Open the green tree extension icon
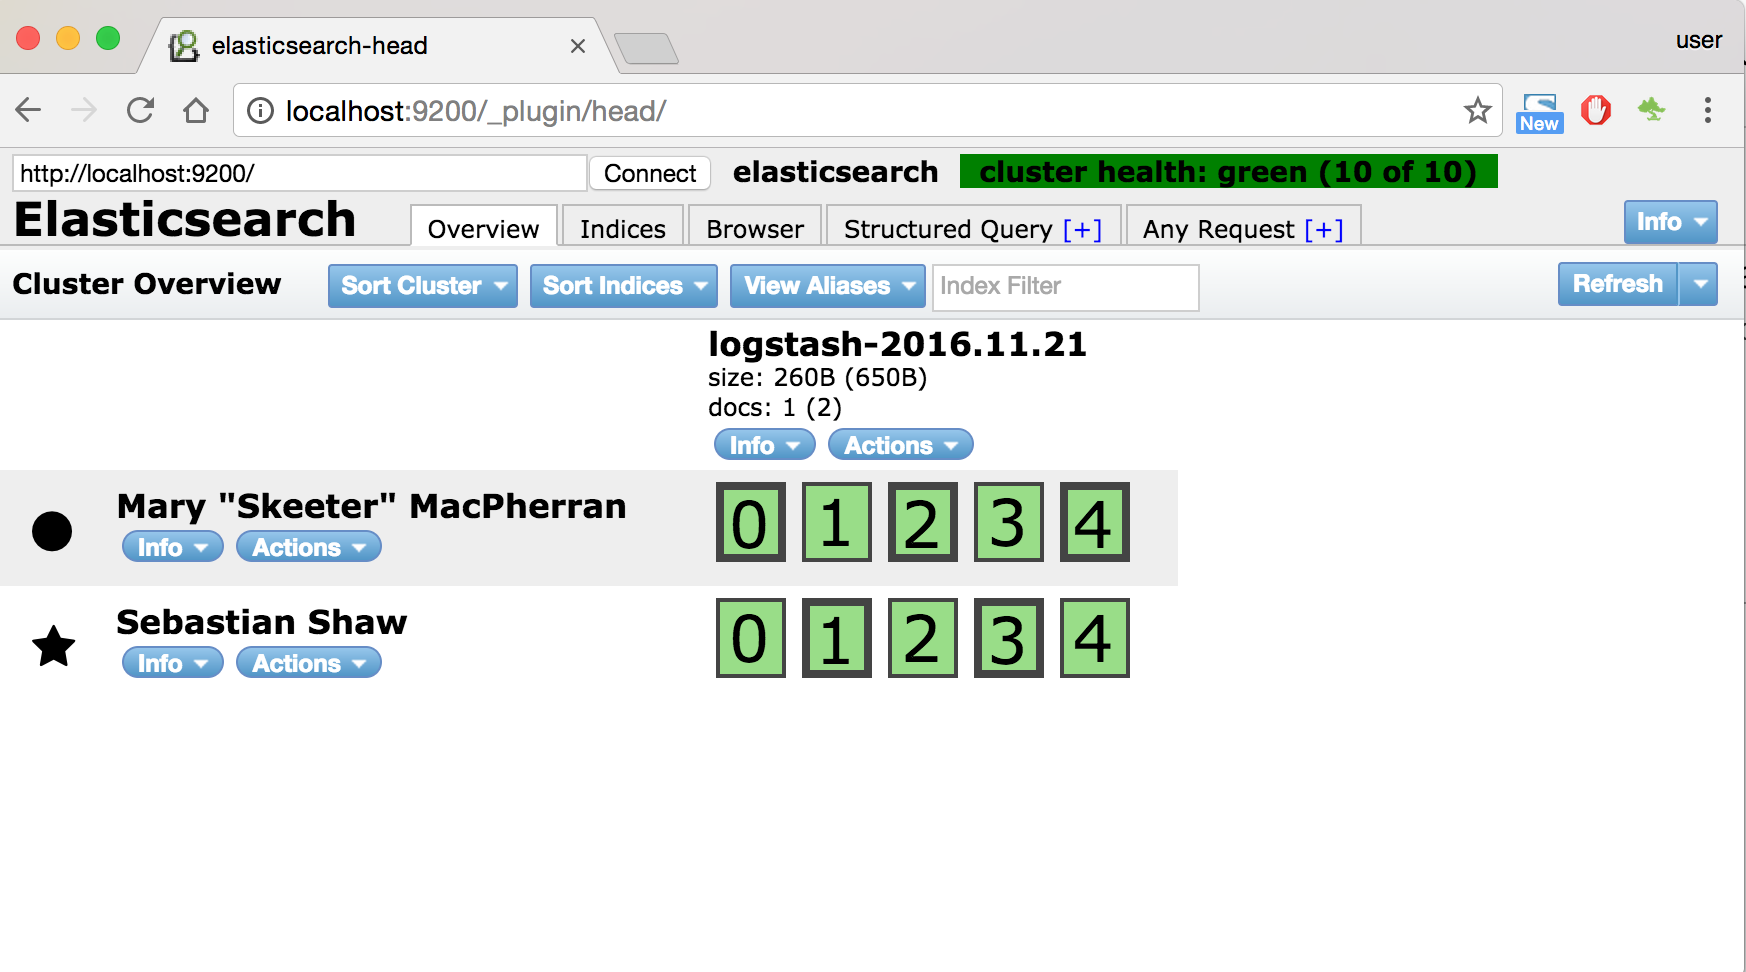The height and width of the screenshot is (972, 1746). coord(1651,109)
